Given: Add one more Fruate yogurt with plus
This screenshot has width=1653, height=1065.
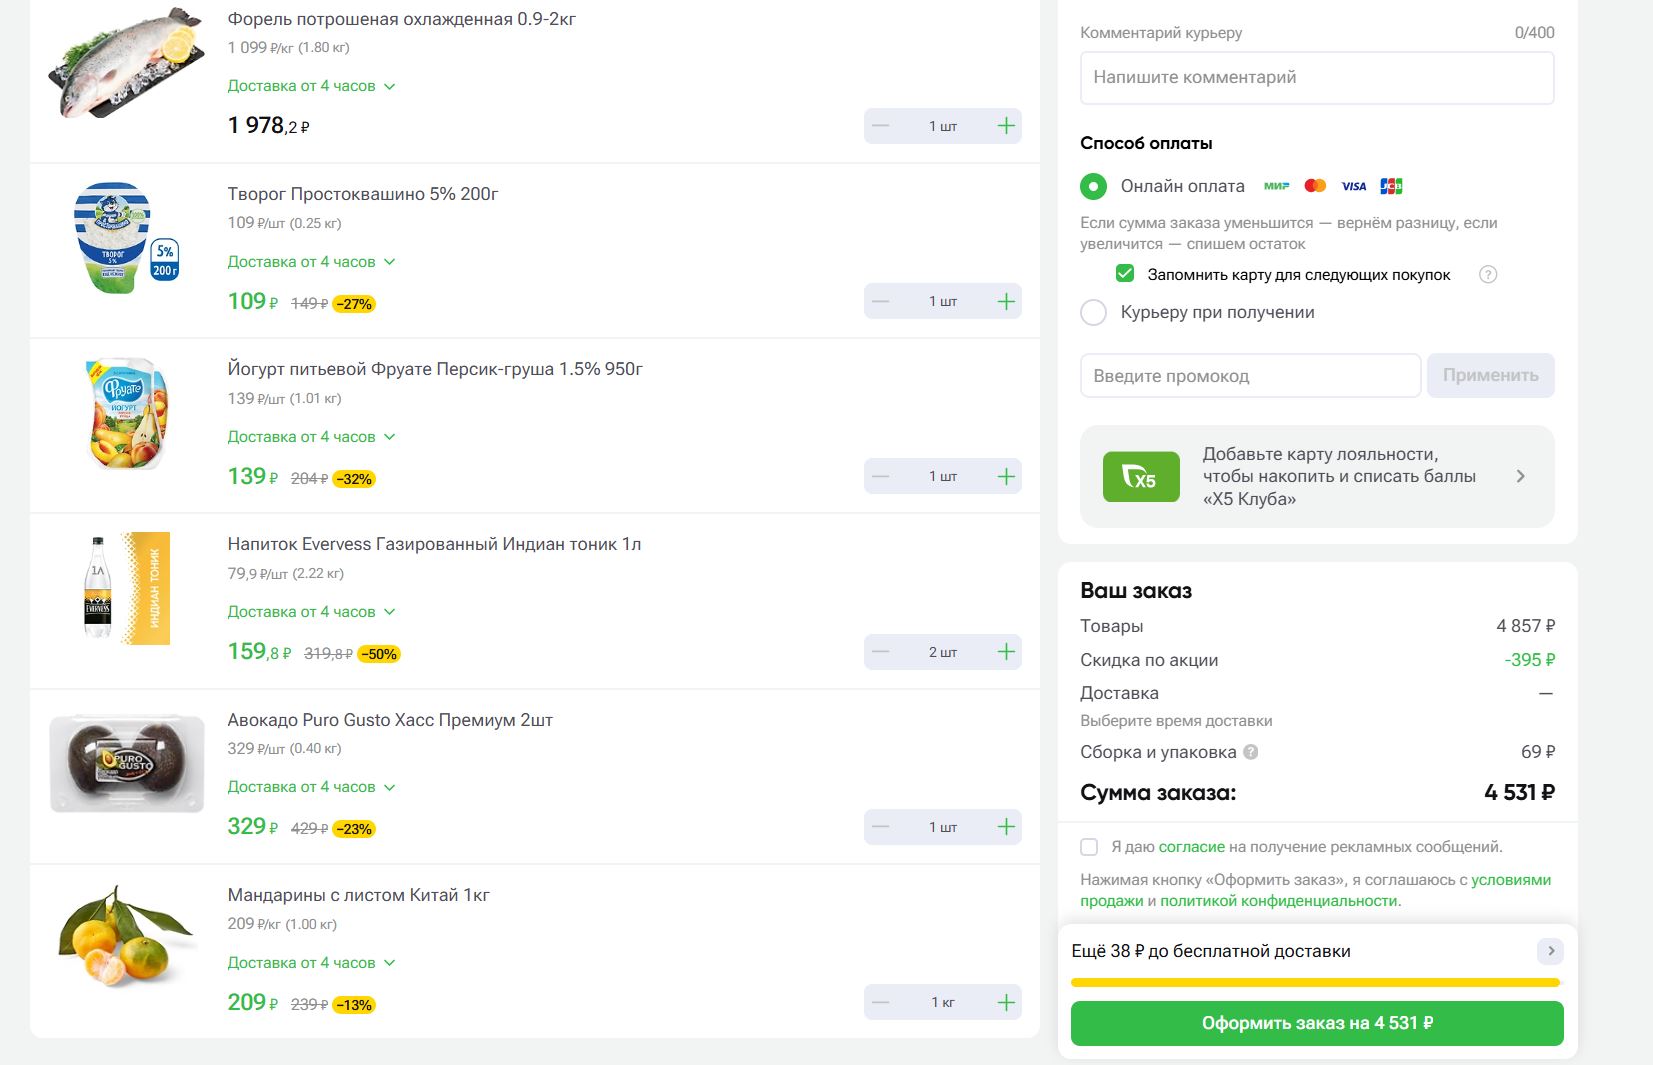Looking at the screenshot, I should pos(1006,477).
